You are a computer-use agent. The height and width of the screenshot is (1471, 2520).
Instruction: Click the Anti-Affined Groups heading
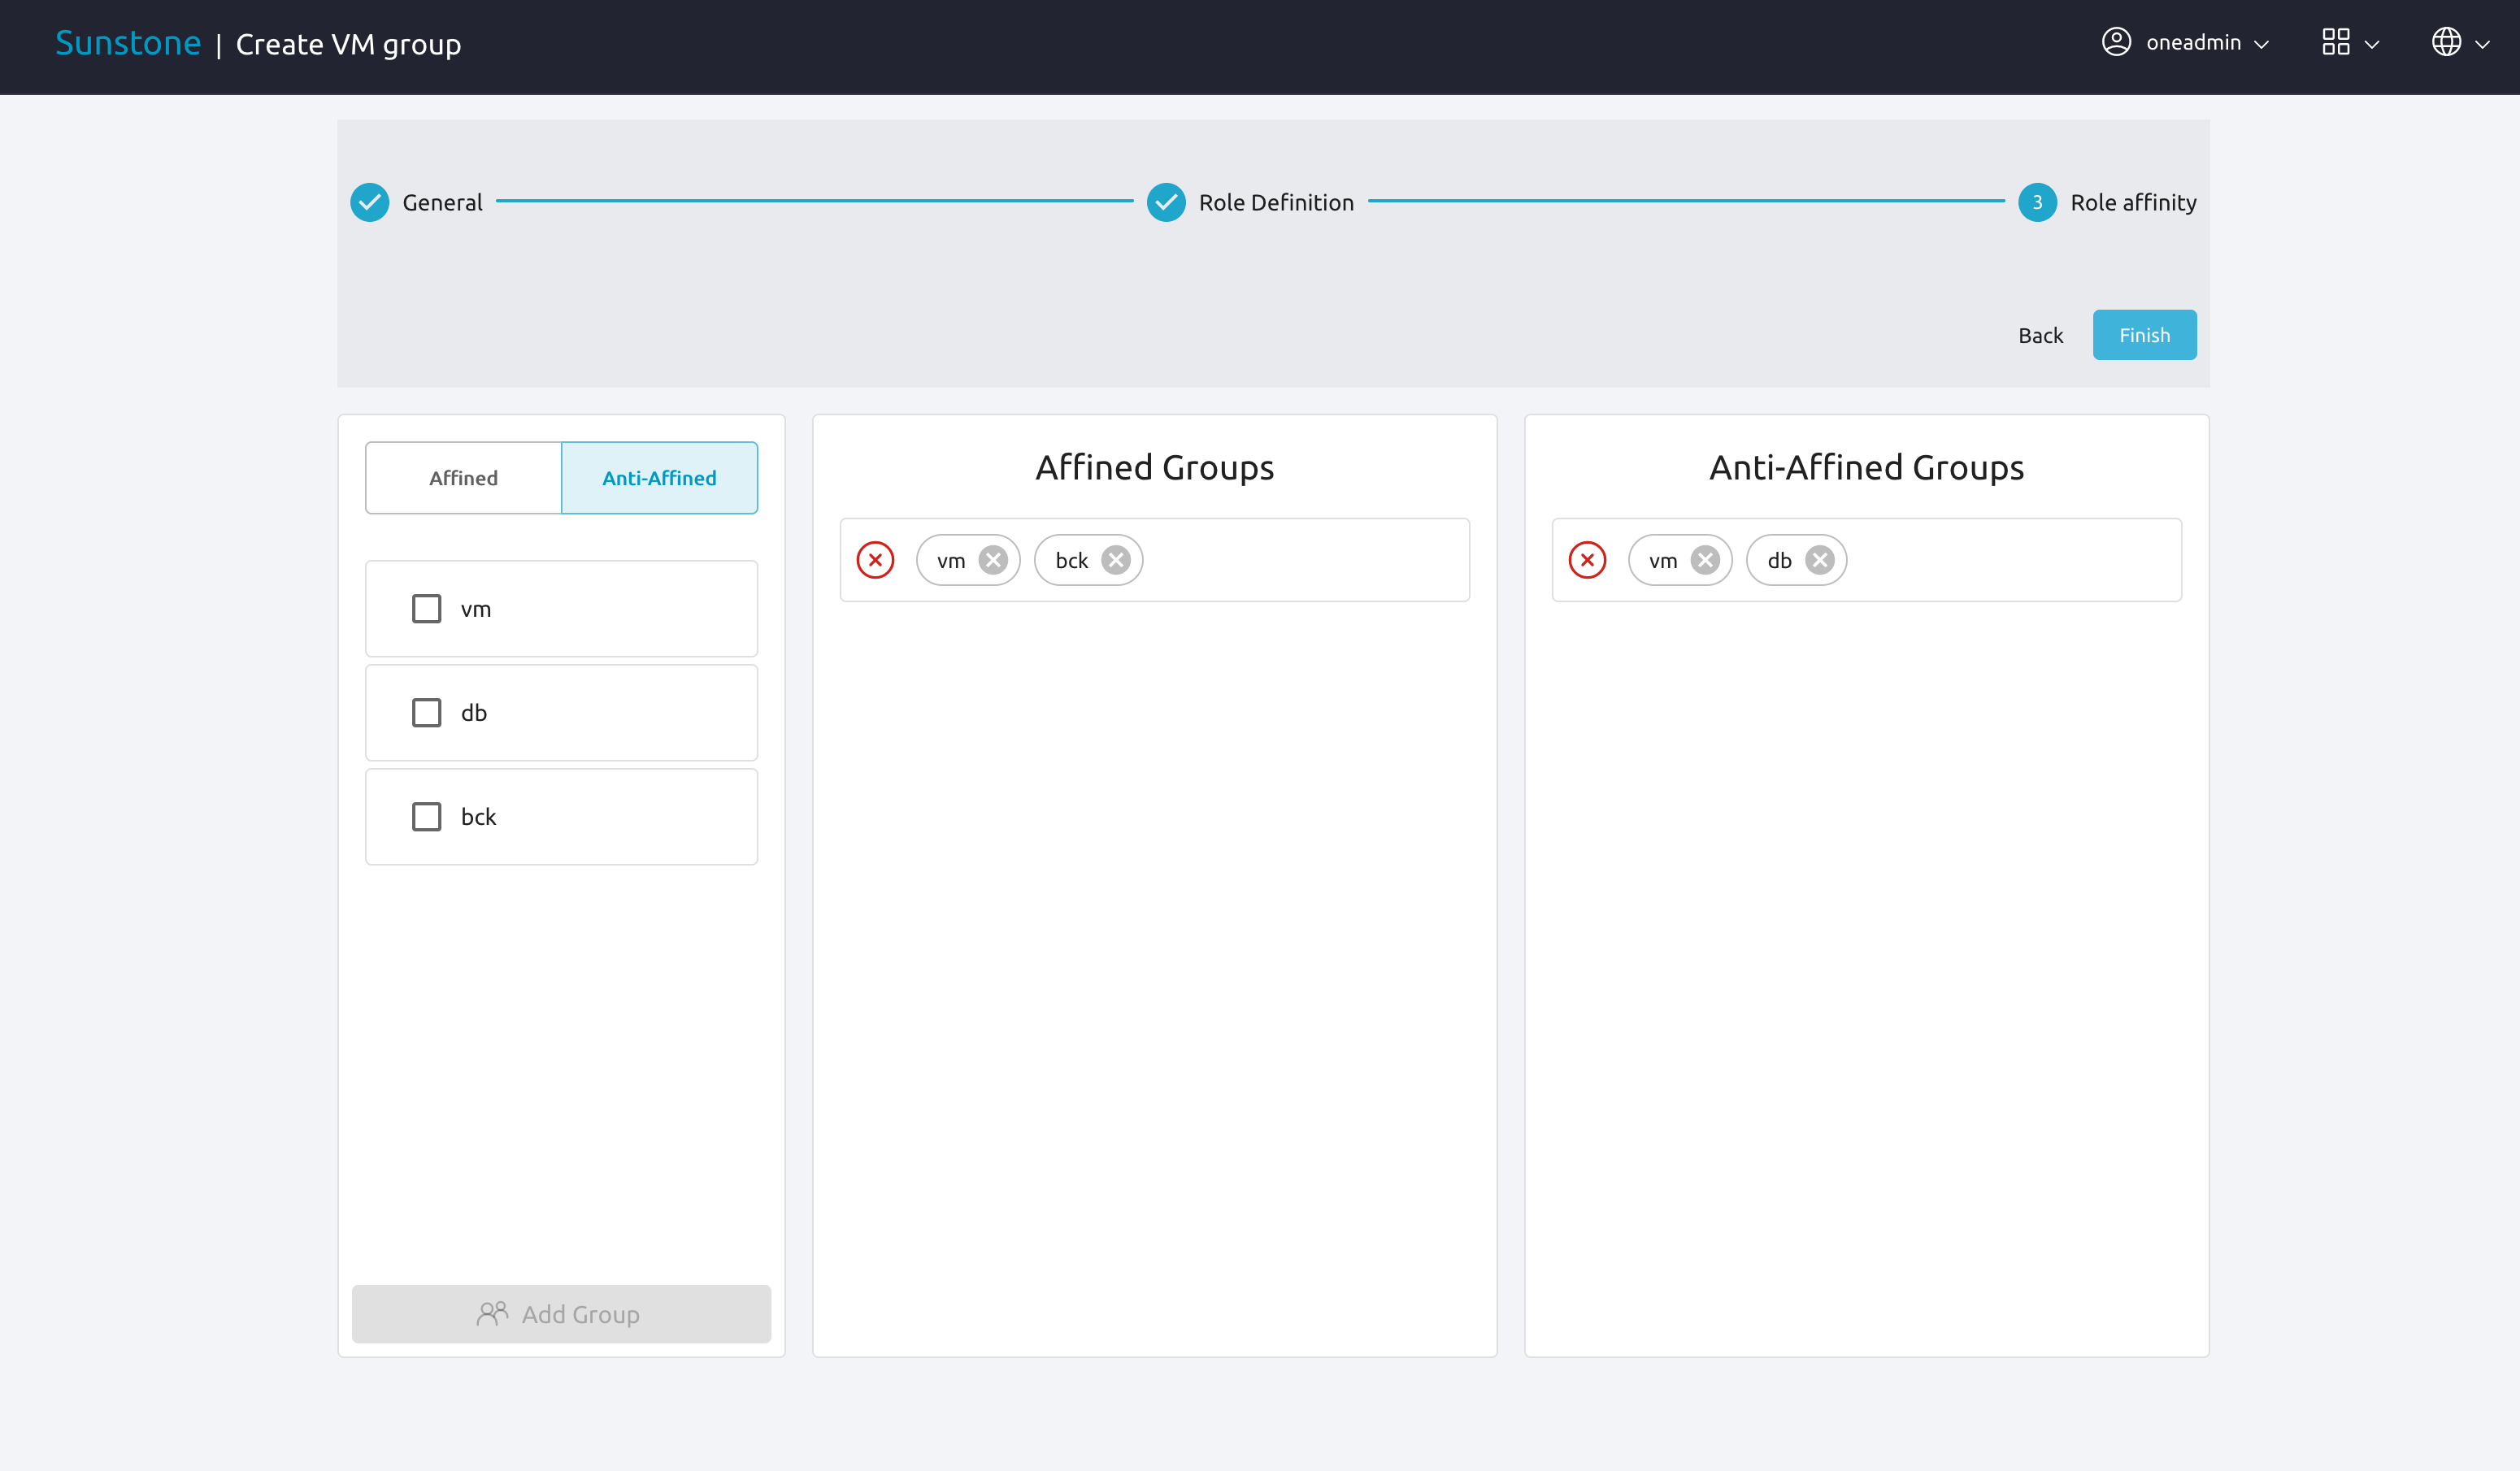tap(1867, 468)
